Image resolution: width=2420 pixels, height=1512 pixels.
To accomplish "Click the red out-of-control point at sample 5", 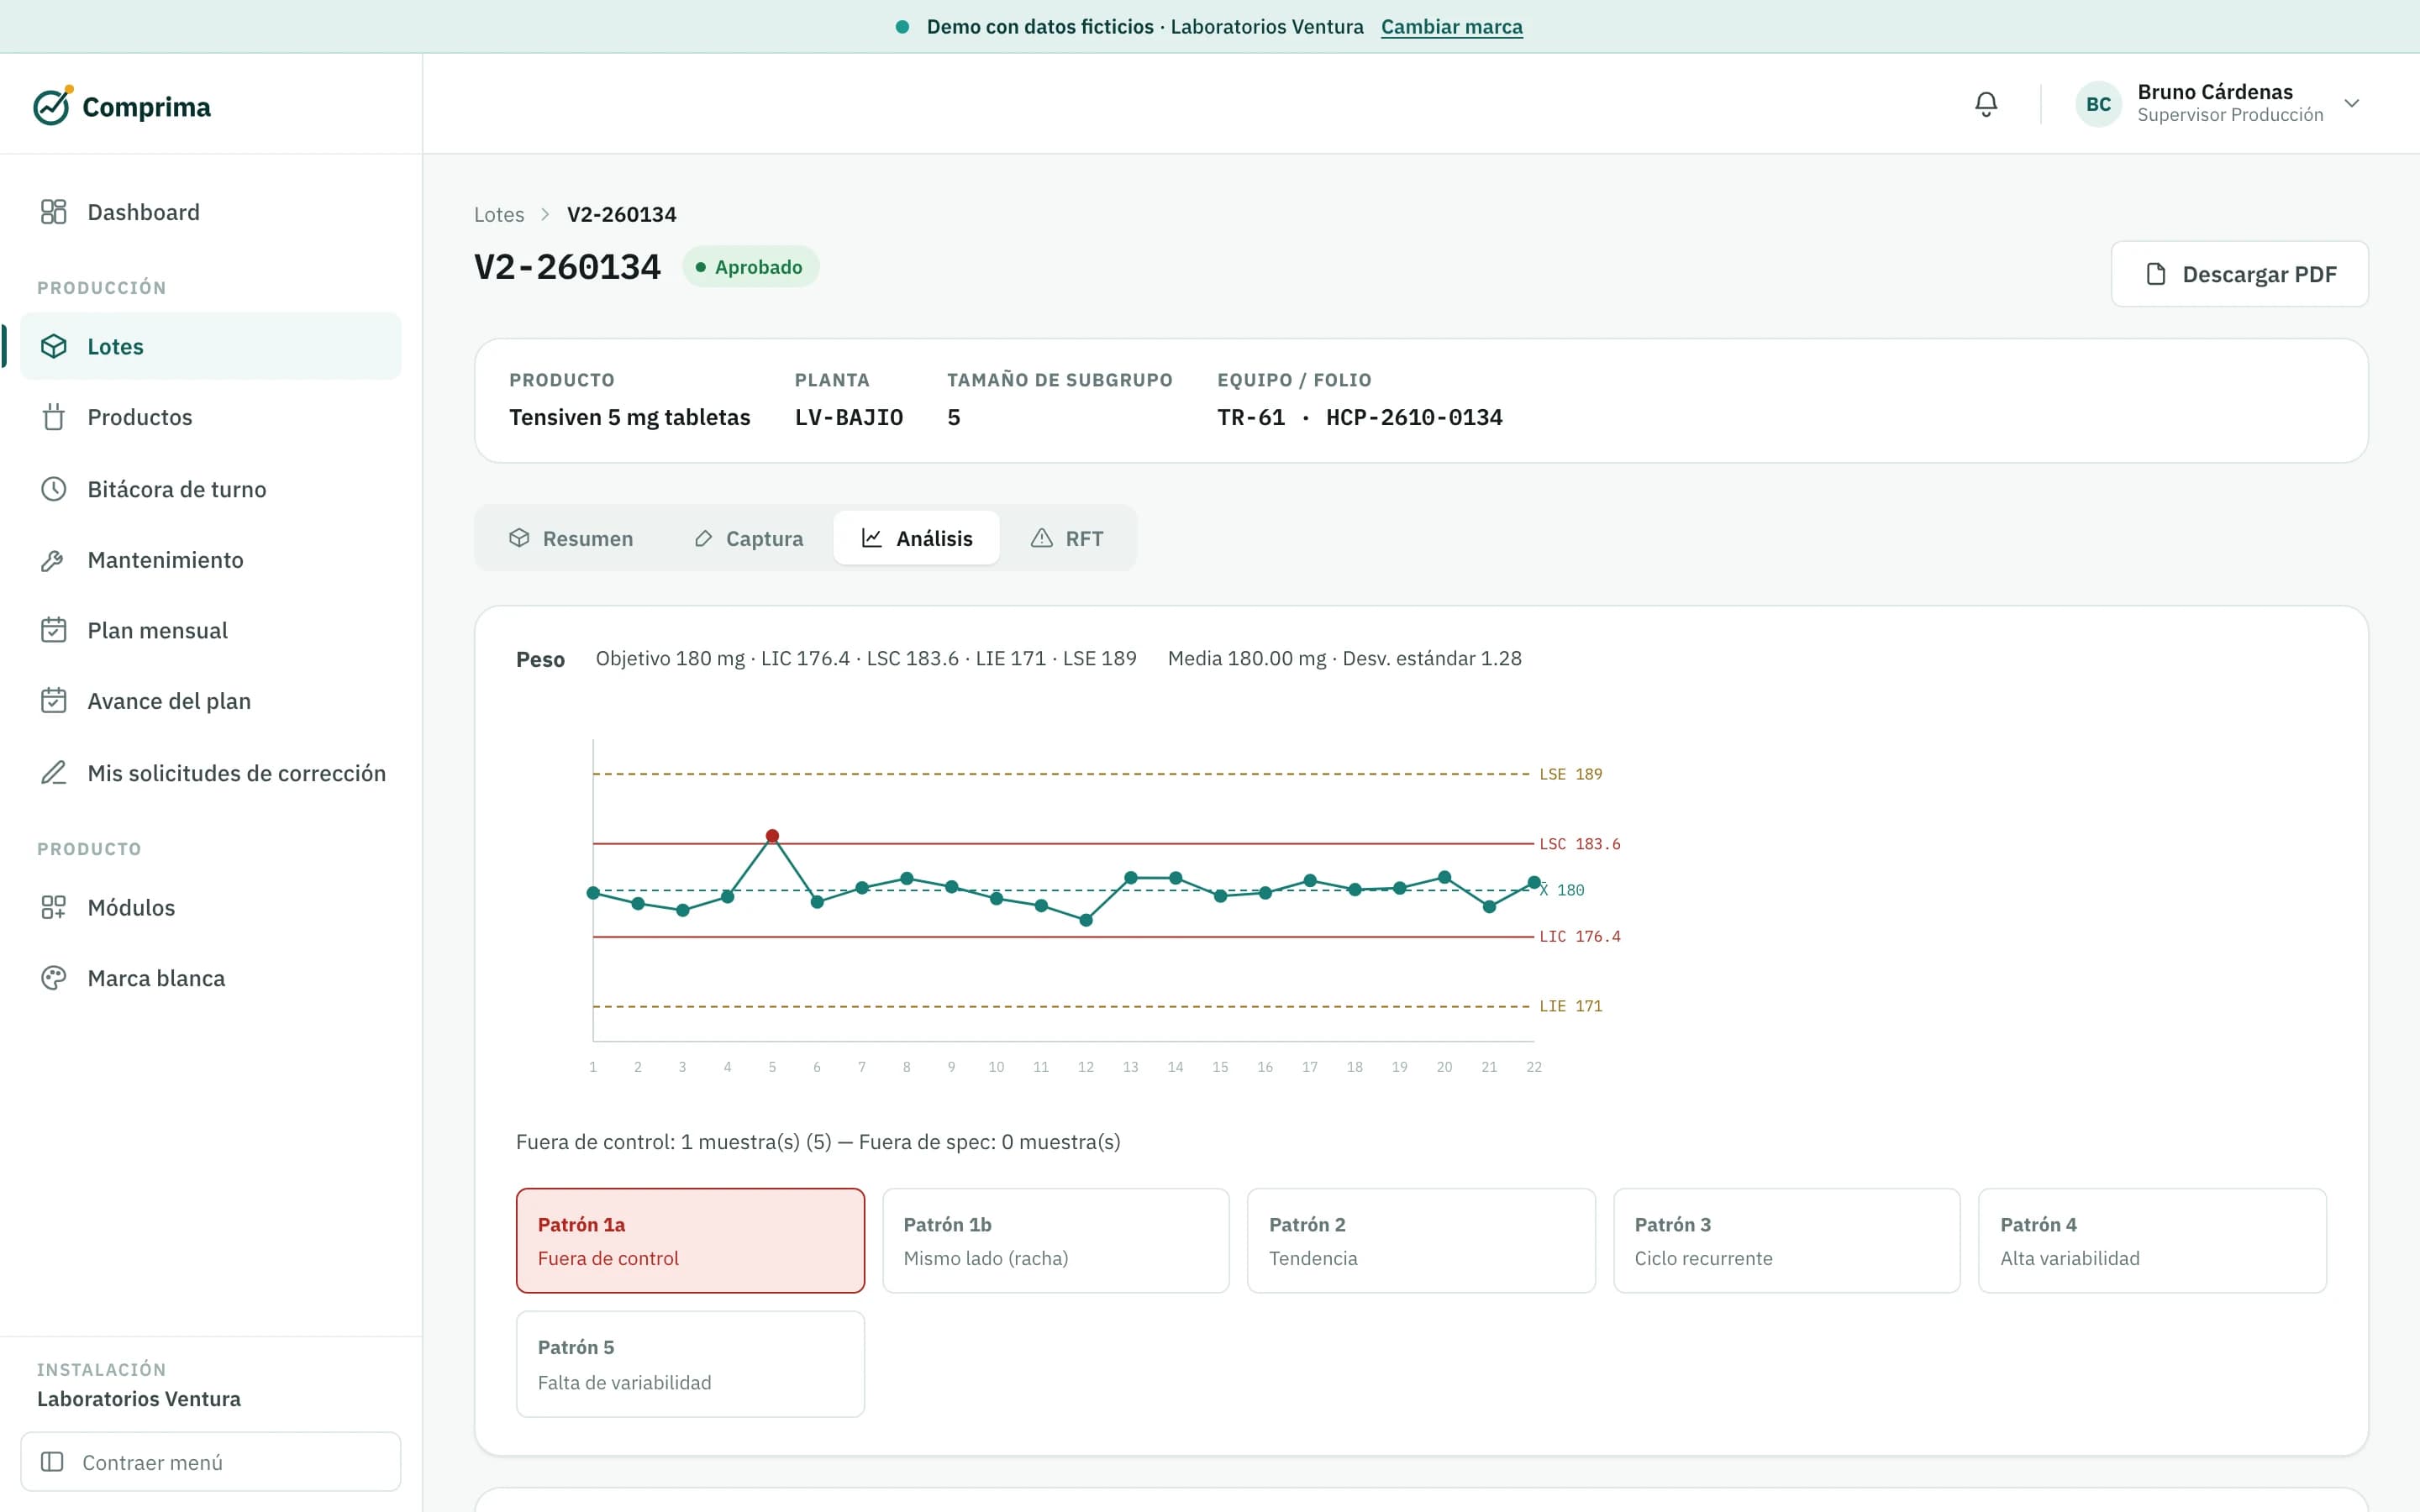I will (x=772, y=836).
